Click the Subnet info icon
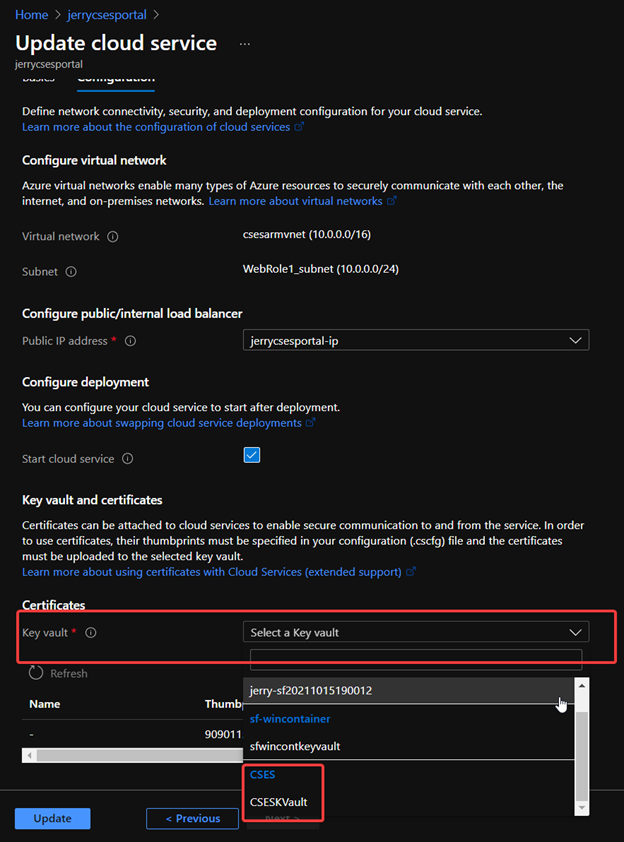Screen dimensions: 624x842 click(71, 272)
